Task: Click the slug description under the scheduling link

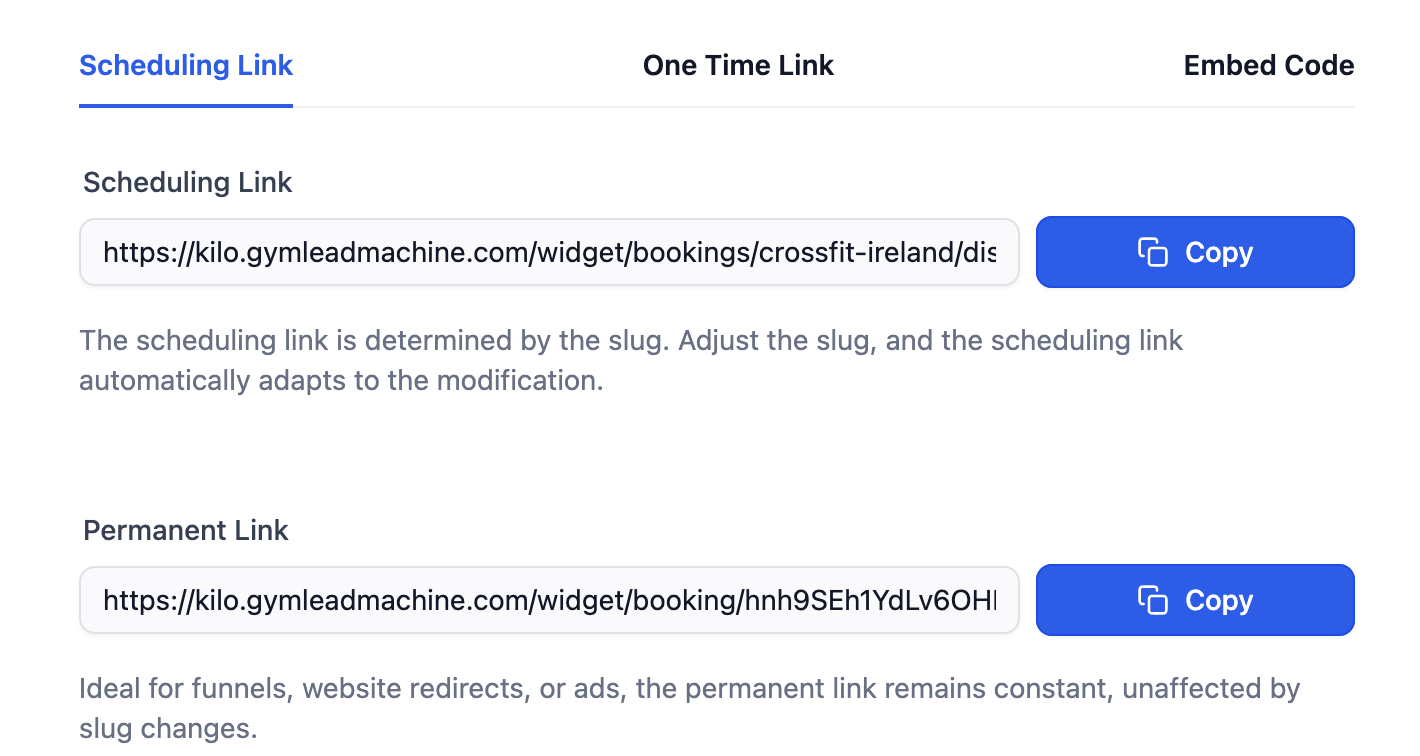Action: coord(631,361)
